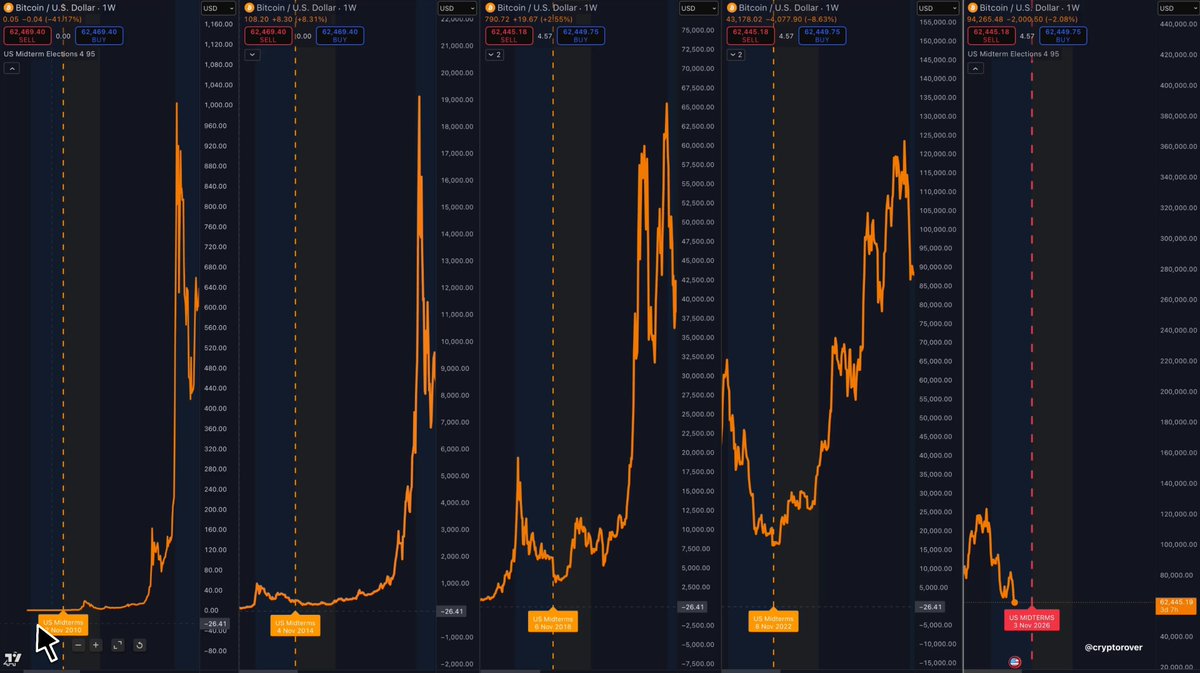The image size is (1200, 673).
Task: Click SELL button on the 2026 midterms chart
Action: (990, 36)
